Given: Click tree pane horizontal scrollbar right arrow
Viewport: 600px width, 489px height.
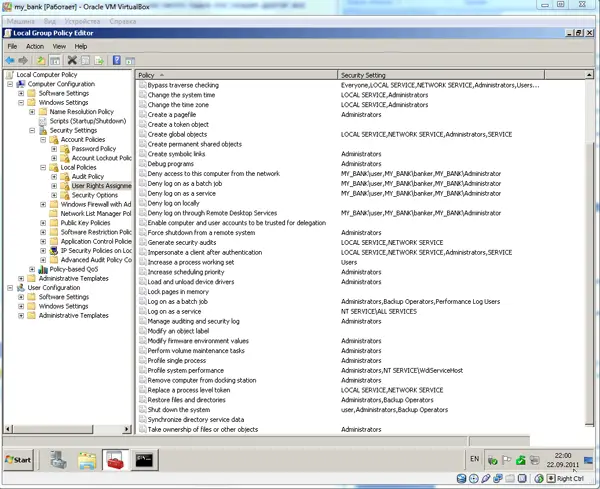Looking at the screenshot, I should click(x=127, y=429).
